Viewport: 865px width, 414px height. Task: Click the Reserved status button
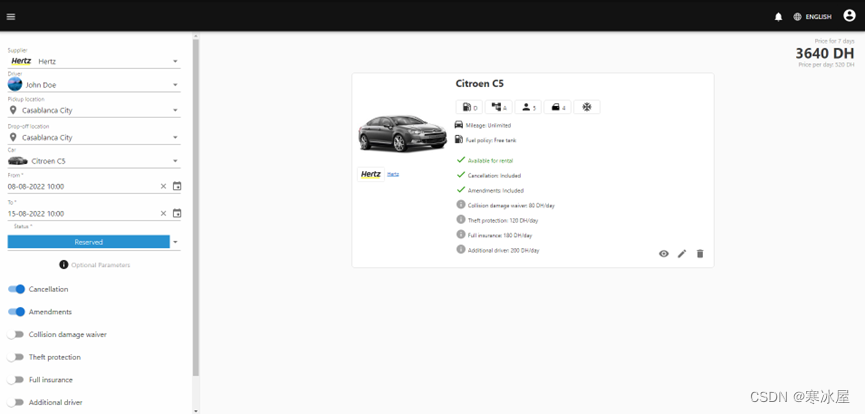pyautogui.click(x=89, y=242)
